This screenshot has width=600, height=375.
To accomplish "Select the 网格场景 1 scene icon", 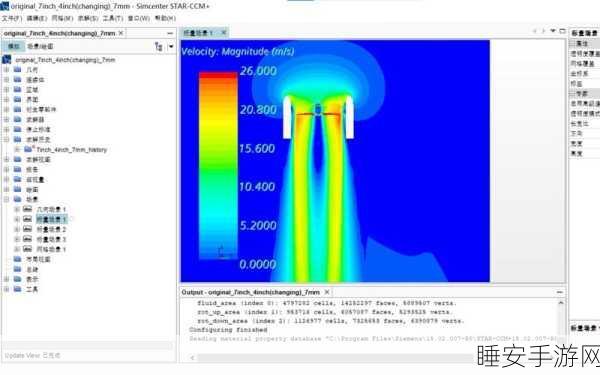I will coord(28,249).
